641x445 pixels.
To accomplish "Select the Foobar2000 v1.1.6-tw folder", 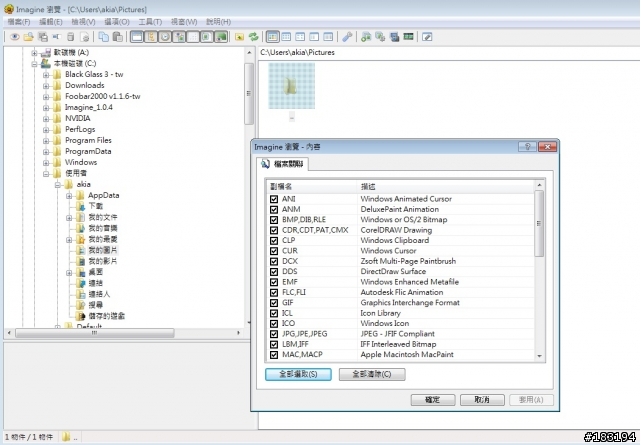I will (103, 96).
